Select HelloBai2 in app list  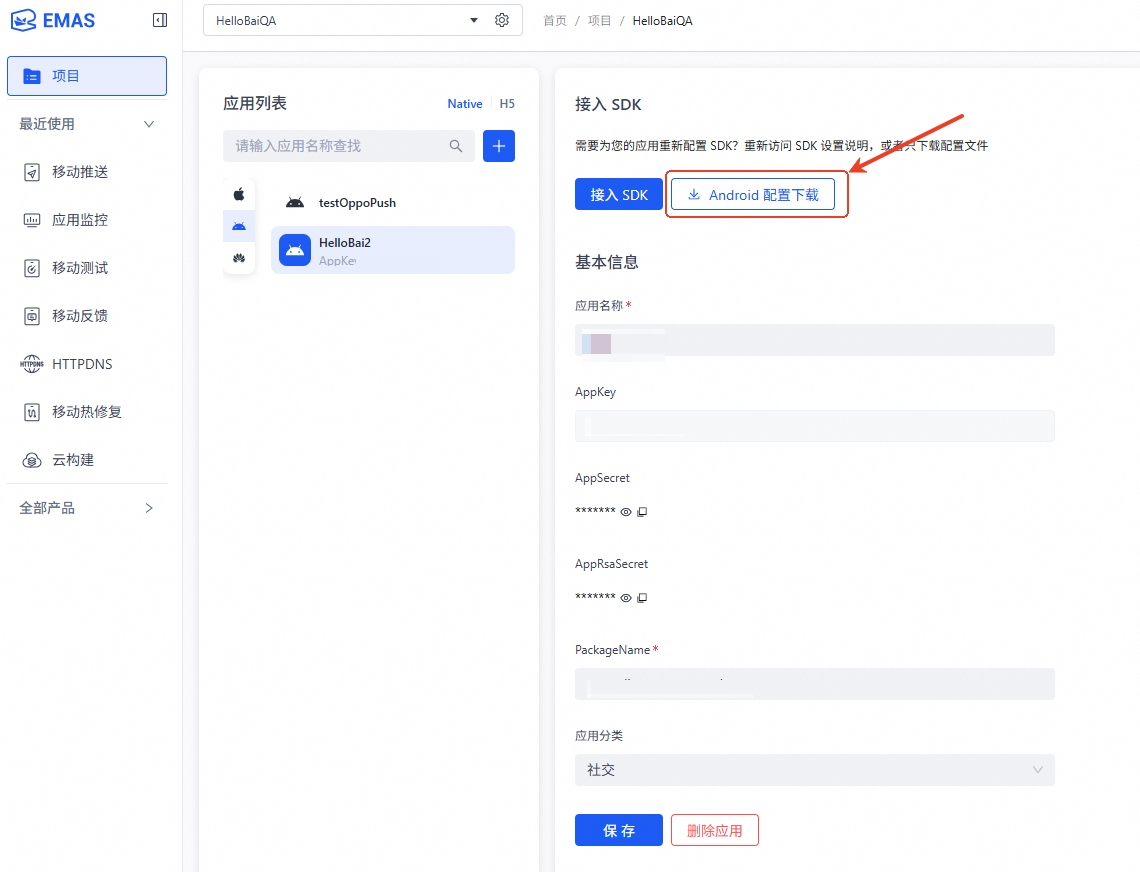pyautogui.click(x=393, y=250)
